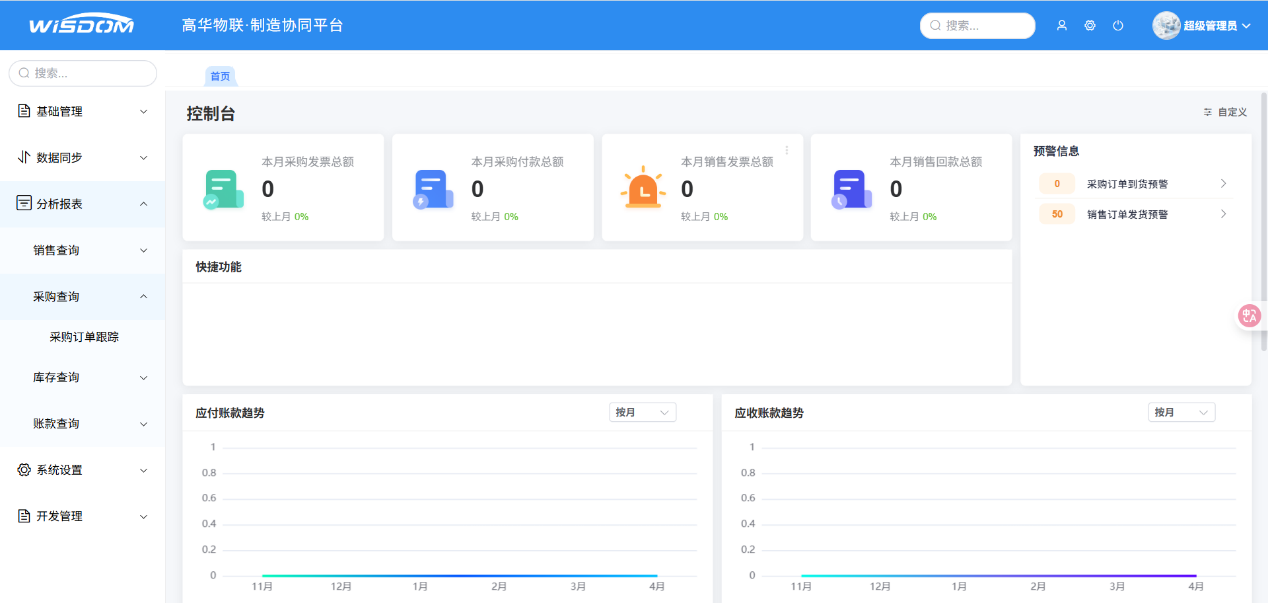This screenshot has height=603, width=1268.
Task: Click the orange alarm sales invoice icon
Action: pos(643,187)
